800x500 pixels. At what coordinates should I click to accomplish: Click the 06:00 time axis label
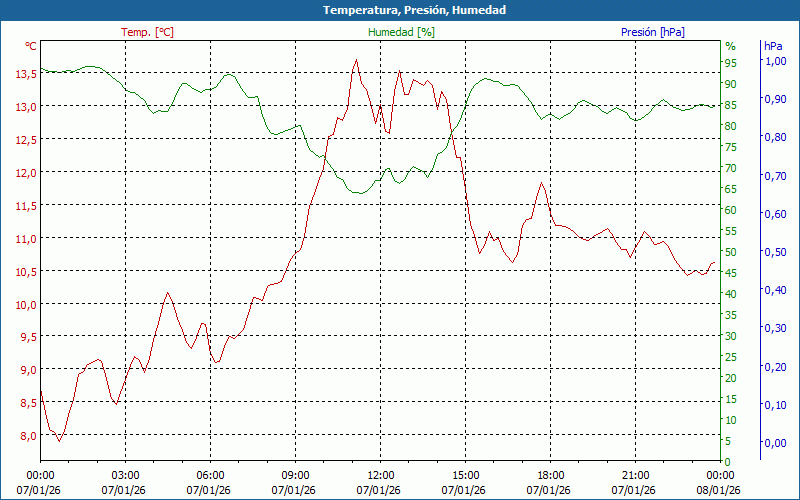coord(210,475)
